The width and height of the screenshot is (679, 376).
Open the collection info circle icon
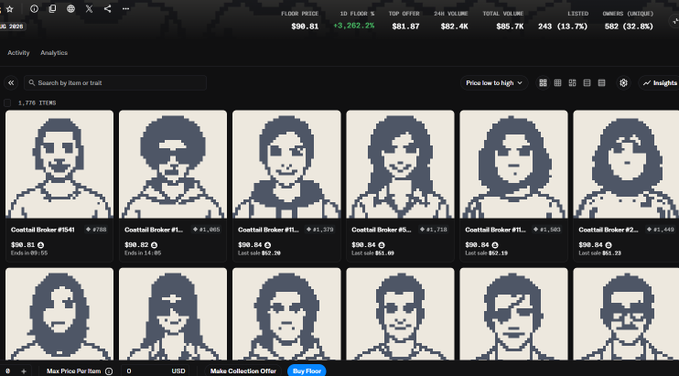(34, 9)
